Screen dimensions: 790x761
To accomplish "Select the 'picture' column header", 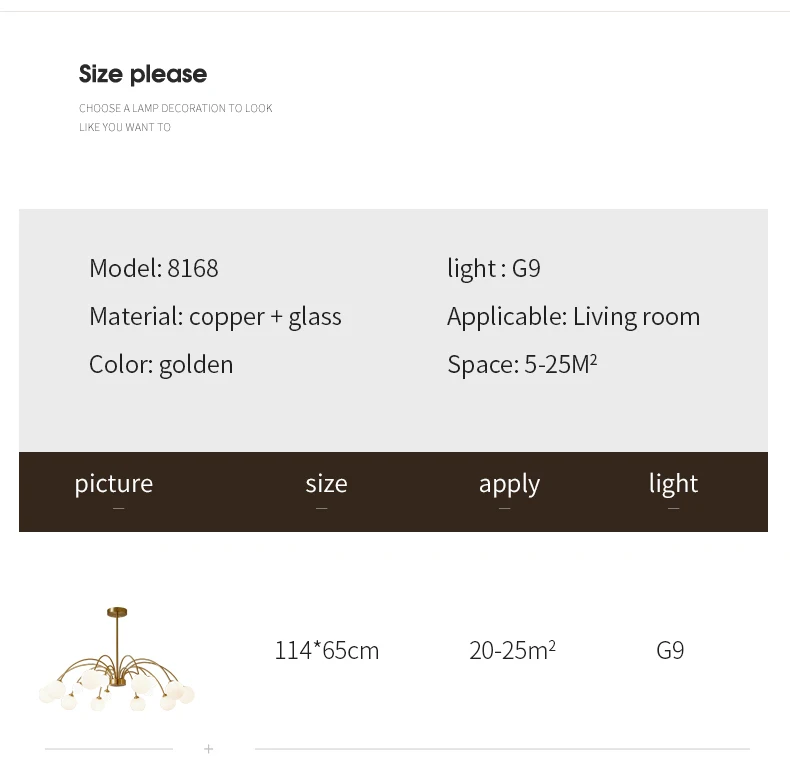I will coord(114,484).
